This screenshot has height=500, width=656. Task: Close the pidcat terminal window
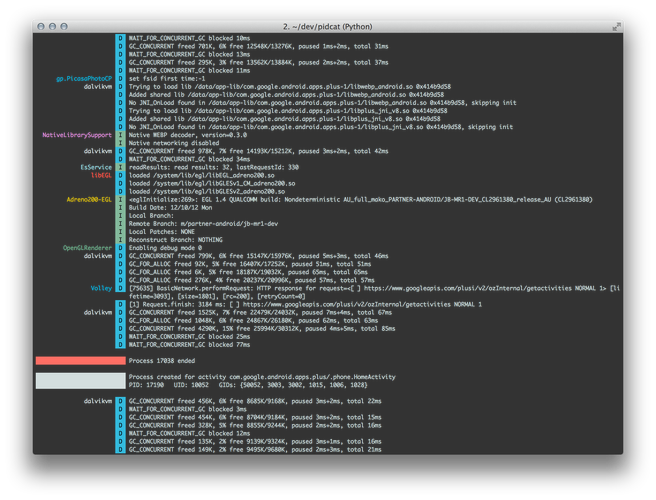tap(41, 26)
